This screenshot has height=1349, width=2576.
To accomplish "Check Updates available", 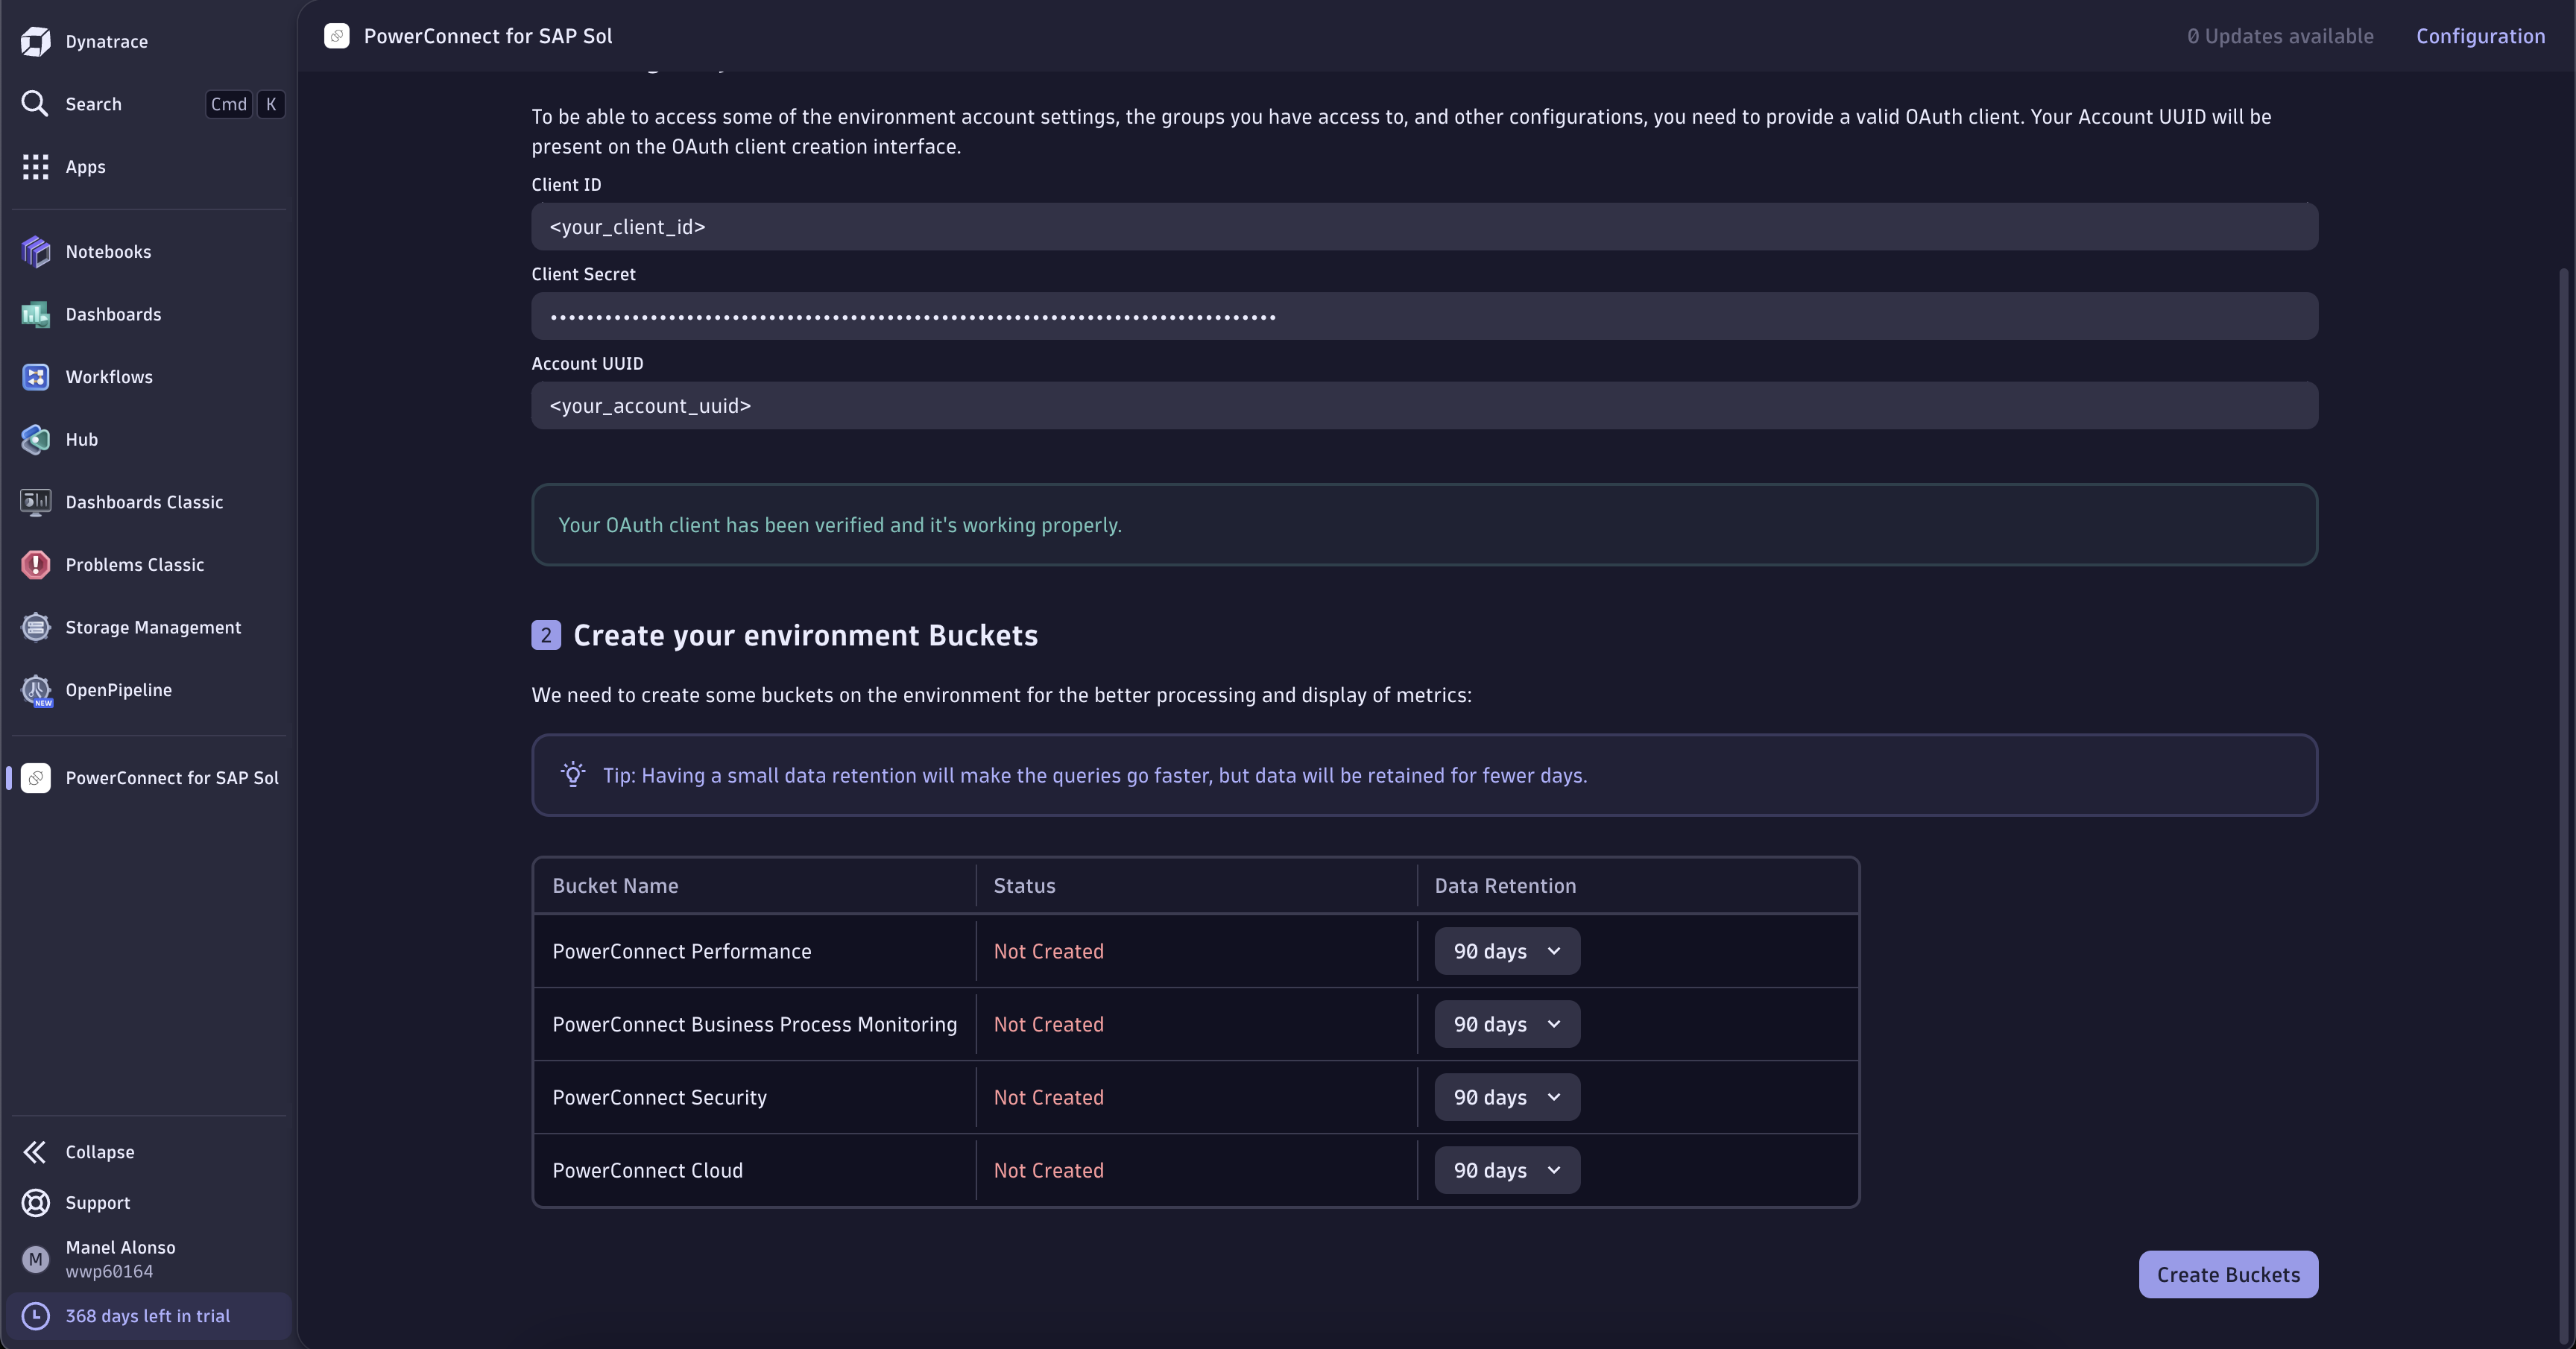I will click(x=2279, y=36).
